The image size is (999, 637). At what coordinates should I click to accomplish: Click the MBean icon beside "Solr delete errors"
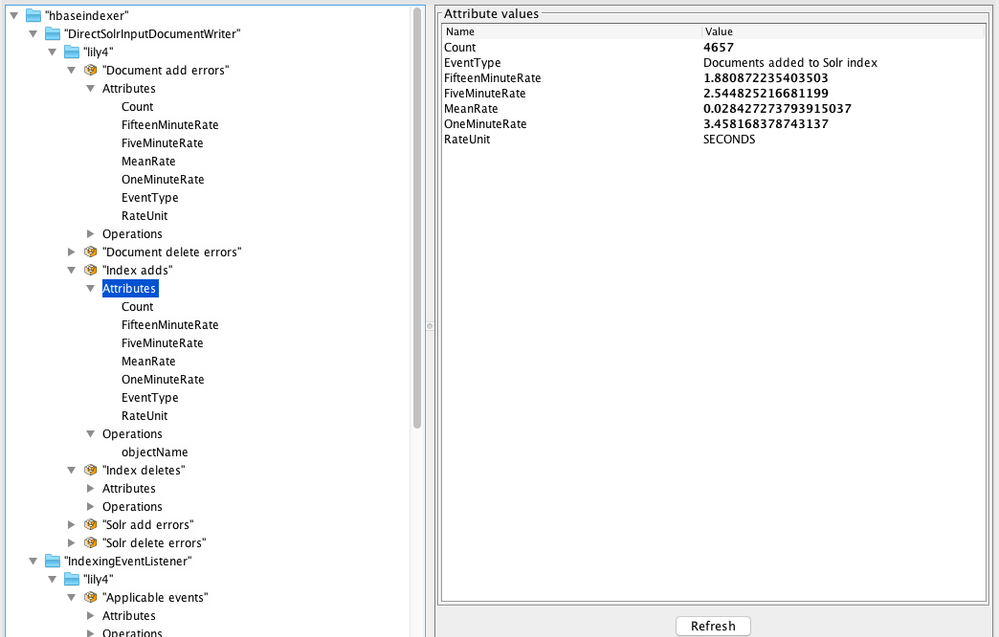(x=90, y=543)
